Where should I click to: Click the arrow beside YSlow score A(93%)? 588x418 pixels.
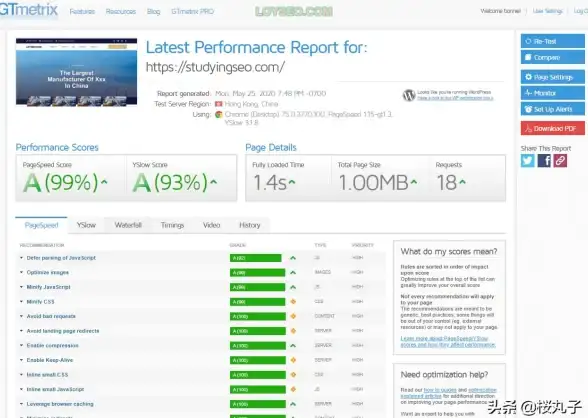point(213,182)
